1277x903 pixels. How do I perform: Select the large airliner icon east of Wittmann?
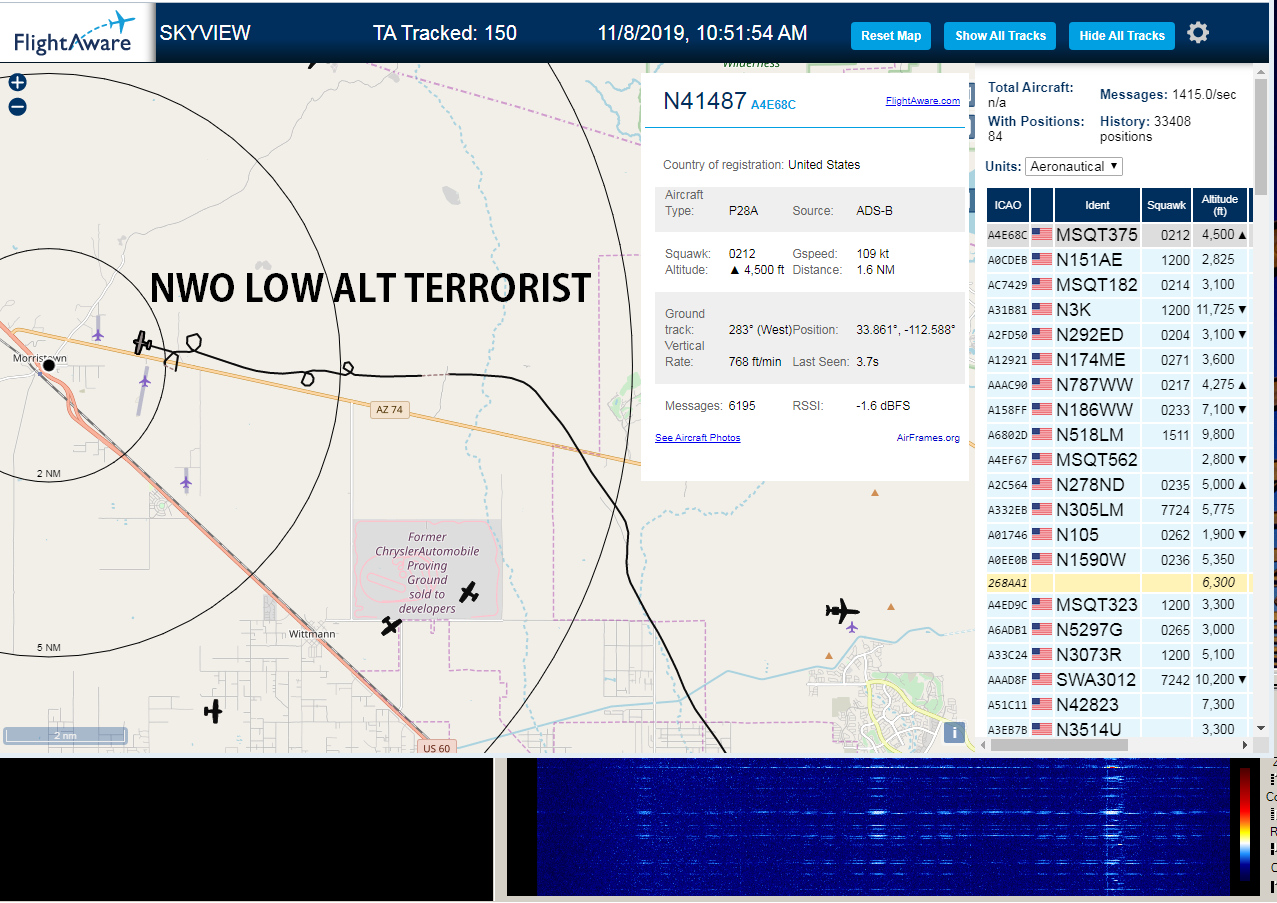842,610
